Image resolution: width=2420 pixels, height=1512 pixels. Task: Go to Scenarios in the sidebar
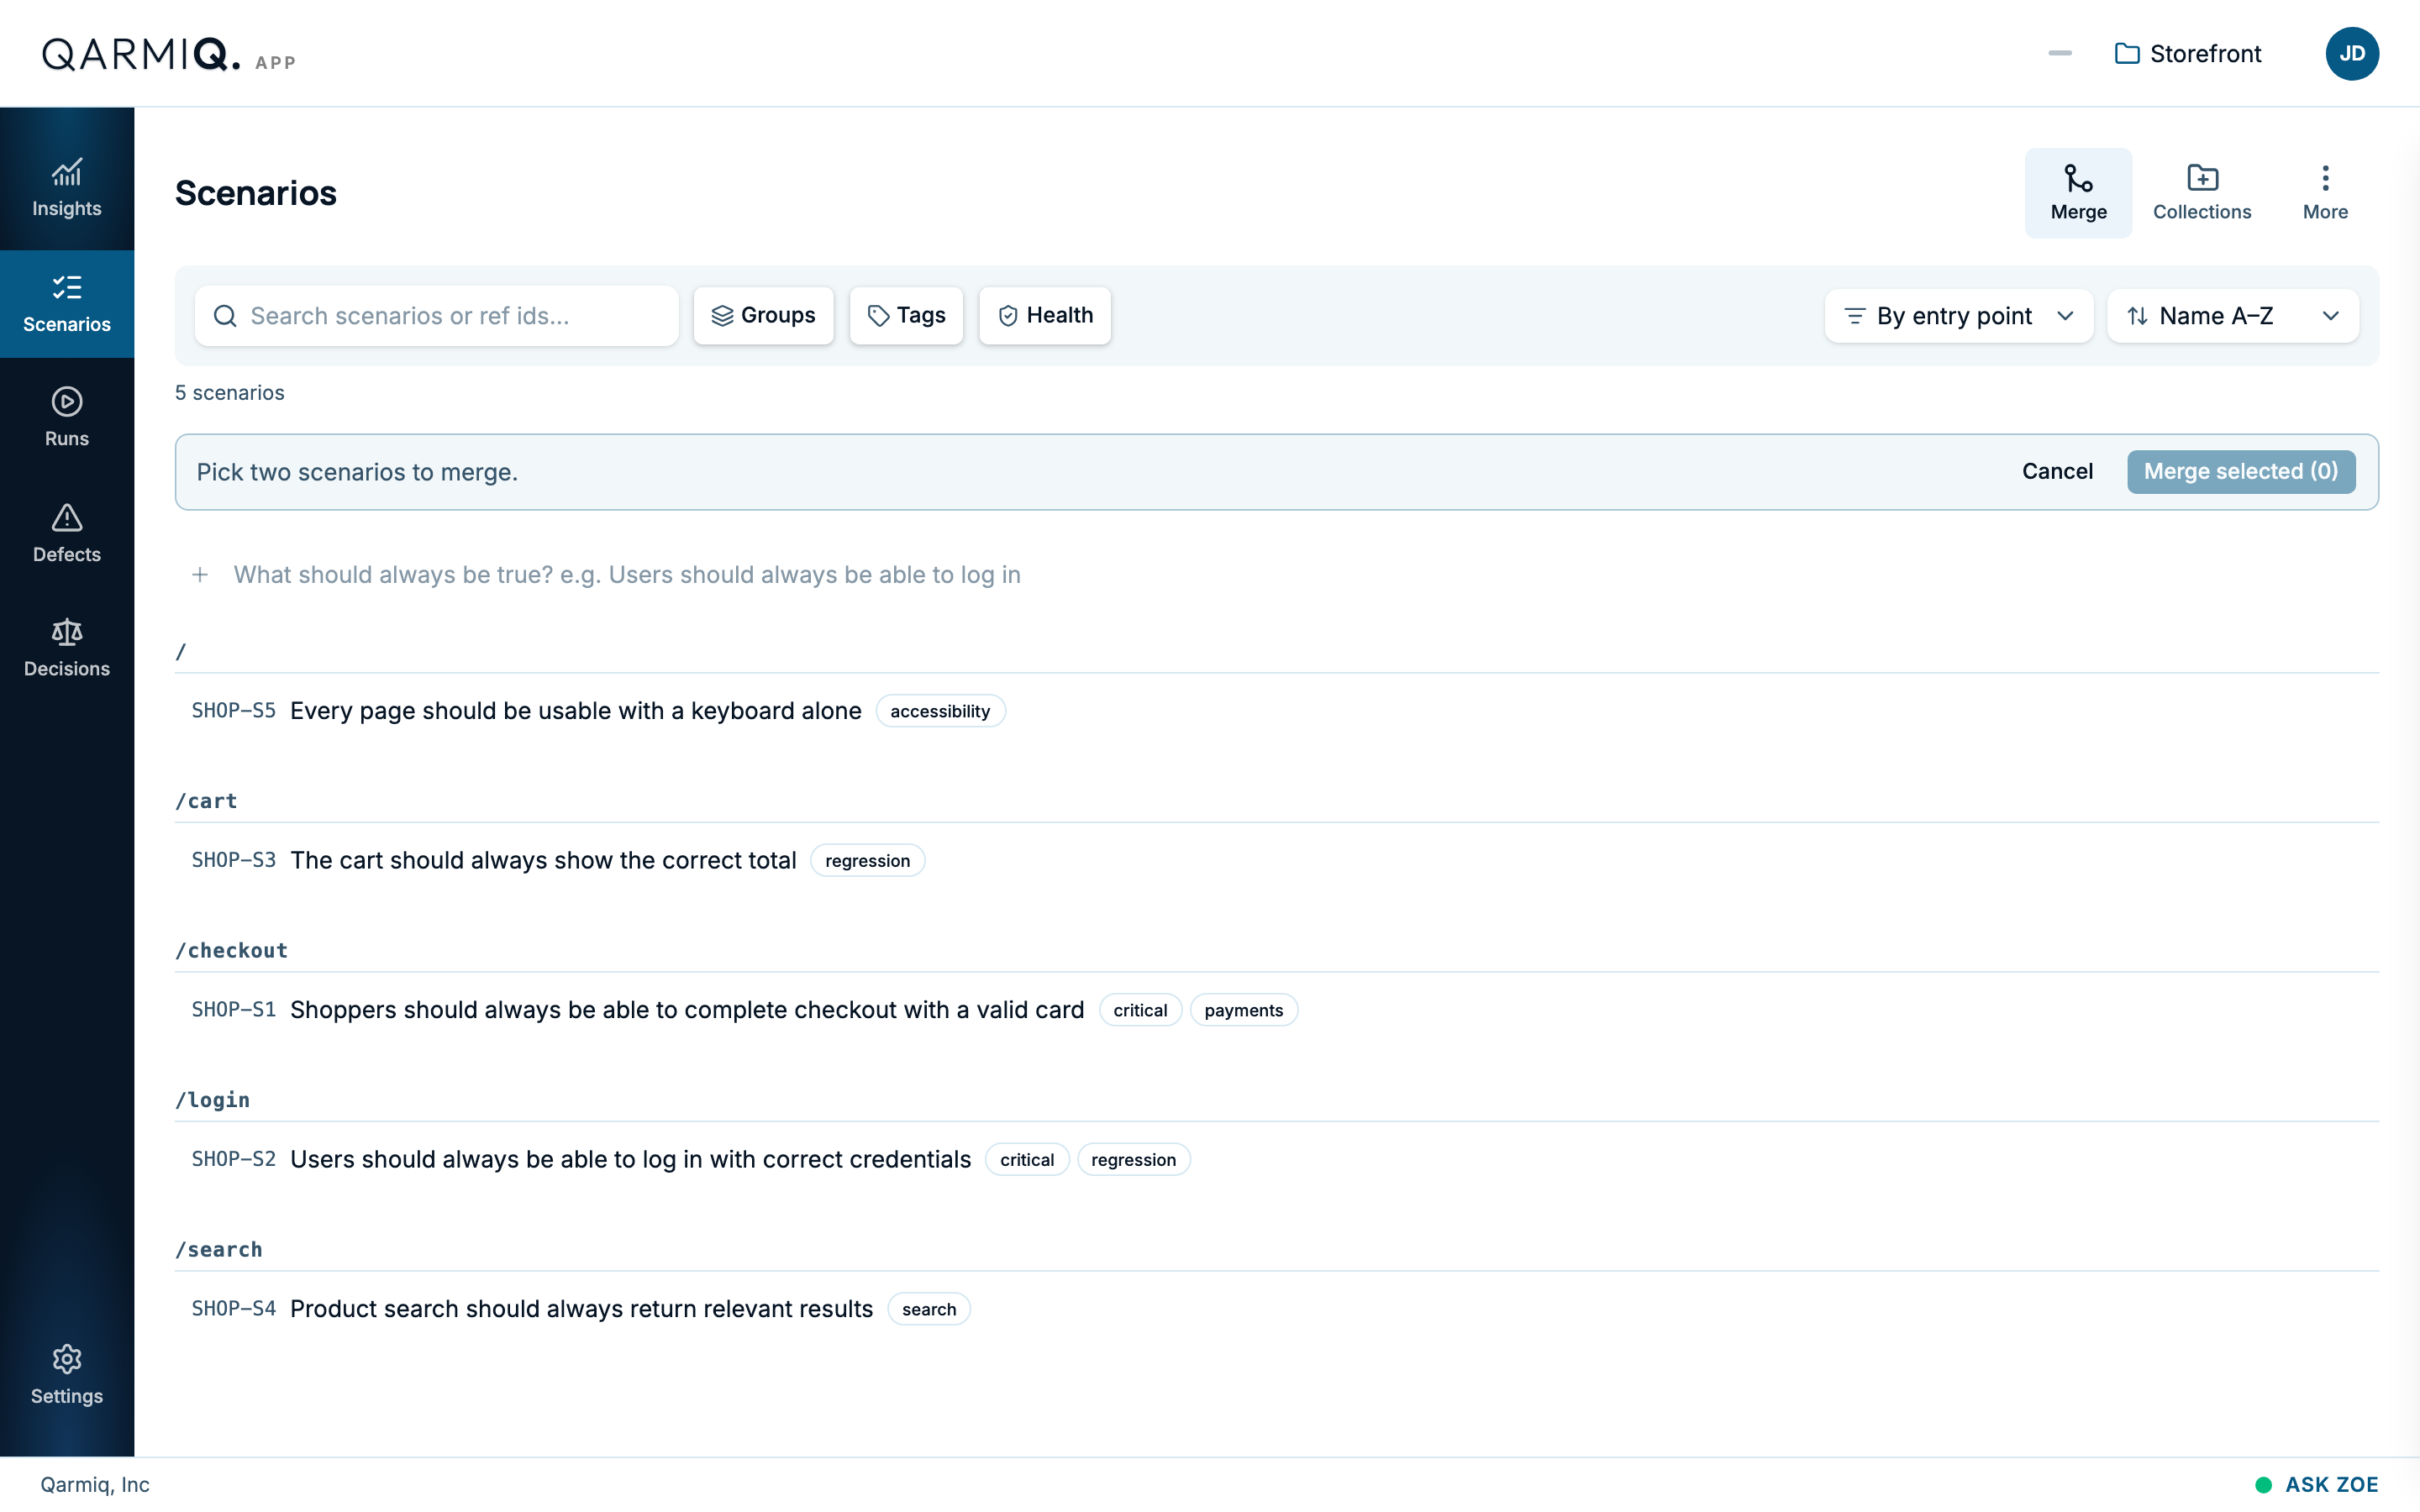[67, 304]
